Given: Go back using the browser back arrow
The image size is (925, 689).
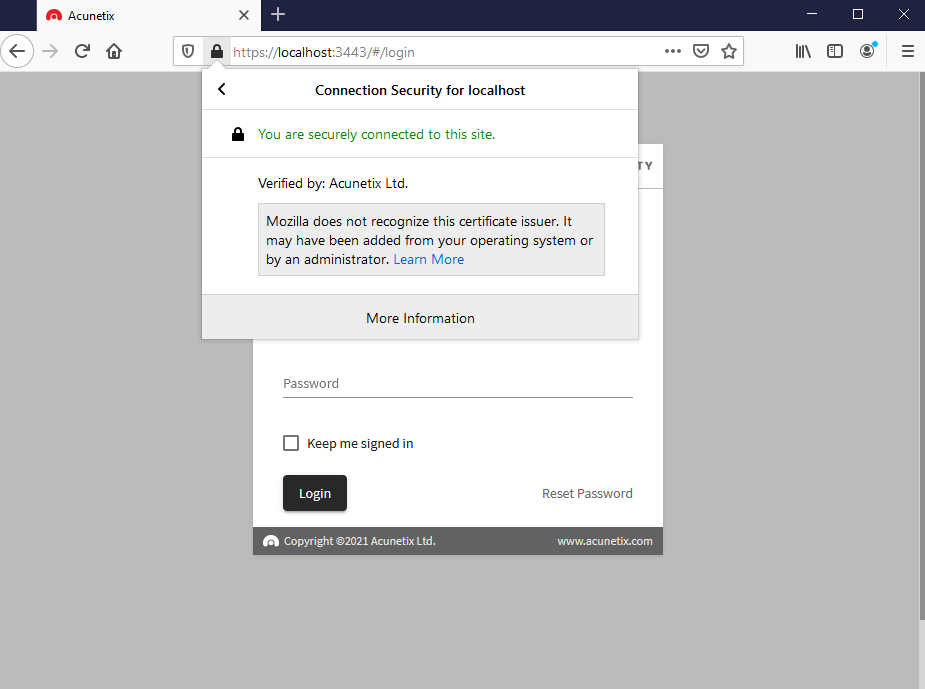Looking at the screenshot, I should pos(17,51).
